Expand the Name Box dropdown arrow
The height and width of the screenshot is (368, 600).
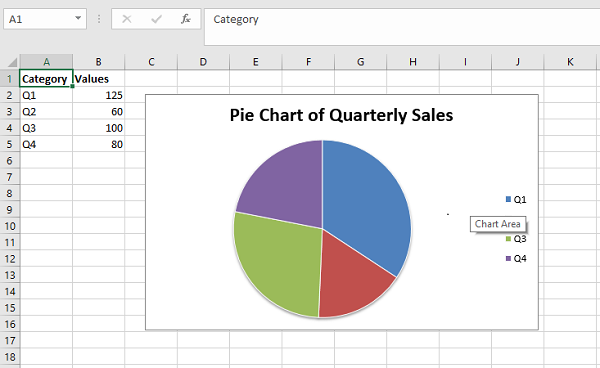tap(78, 18)
